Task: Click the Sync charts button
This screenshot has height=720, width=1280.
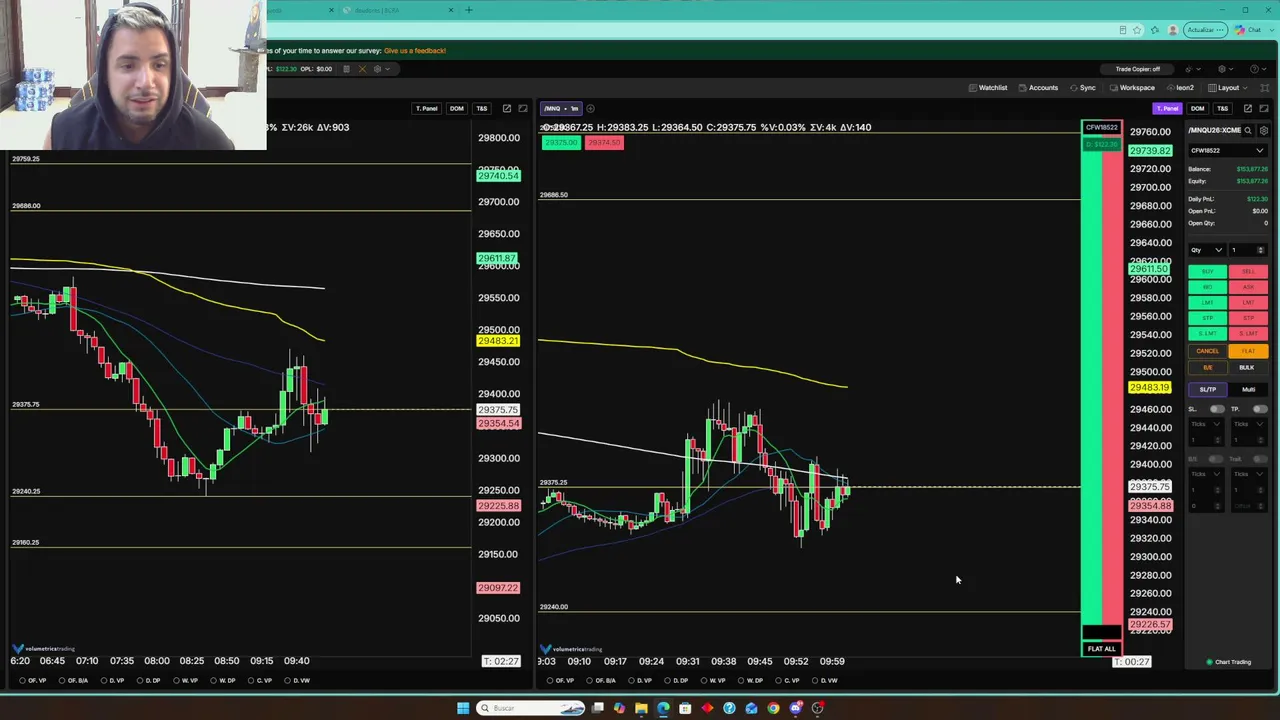Action: [1083, 88]
